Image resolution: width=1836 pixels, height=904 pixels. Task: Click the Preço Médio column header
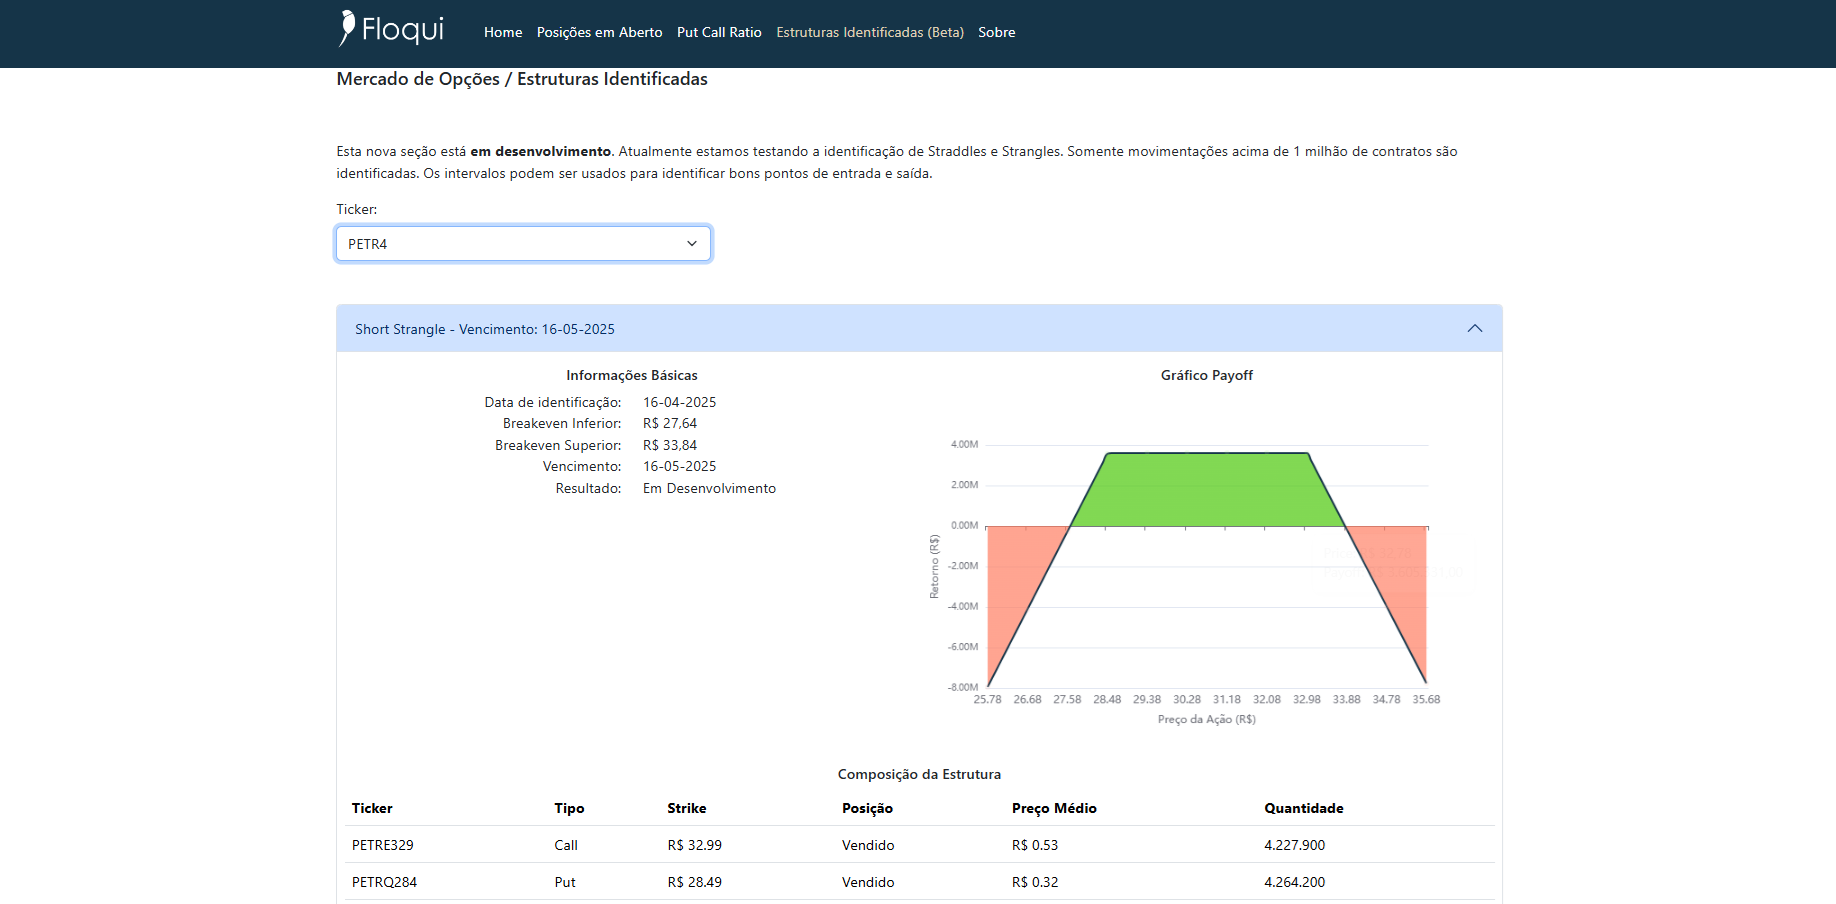1054,808
